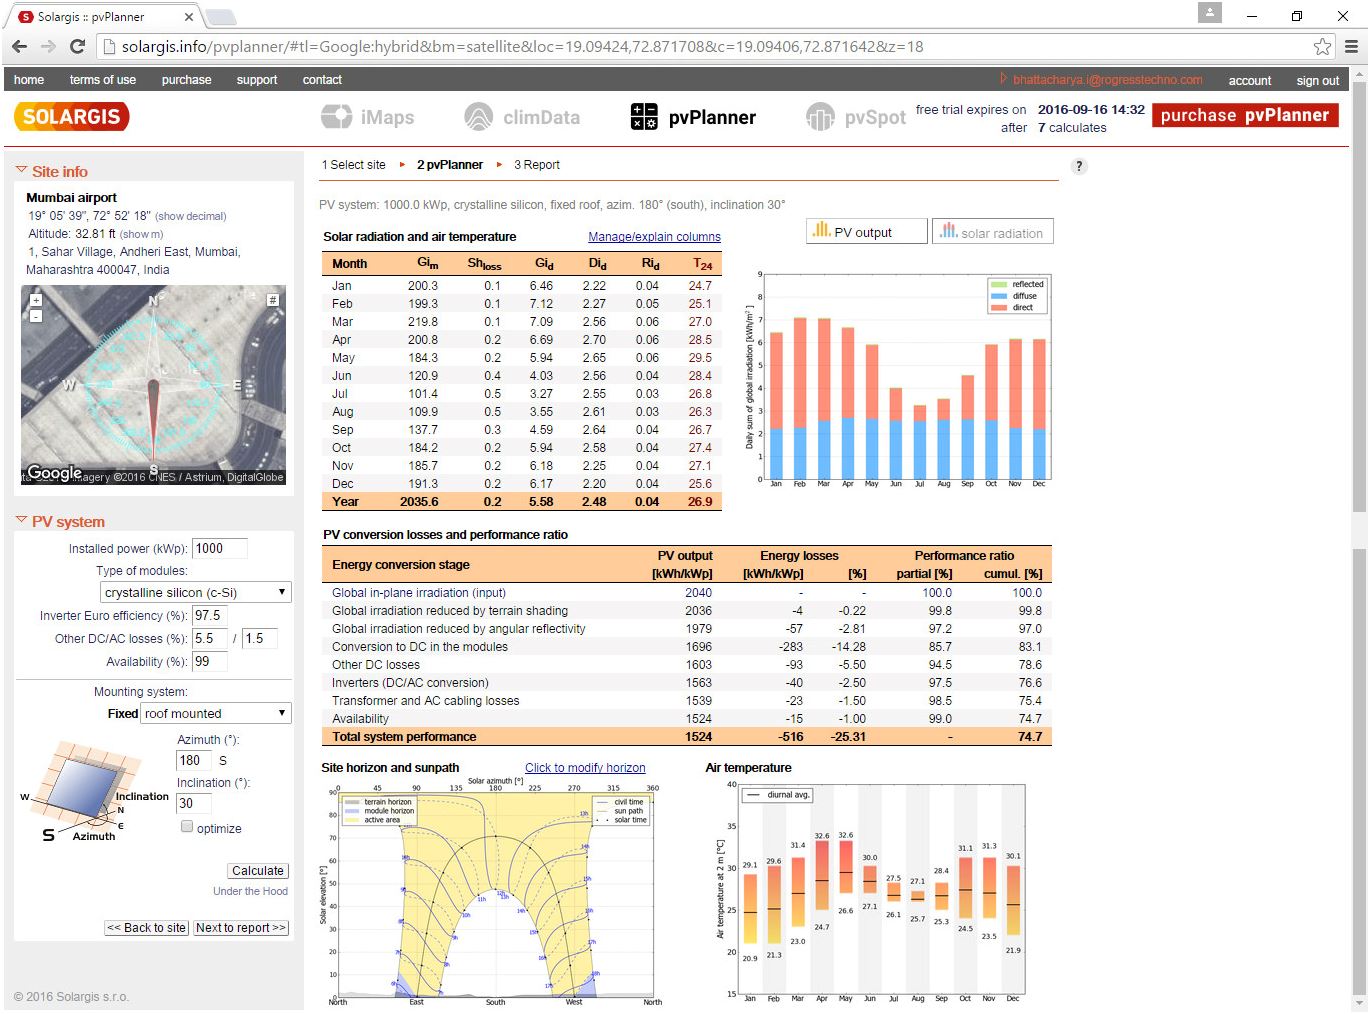1370x1014 pixels.
Task: Switch the chart to solar radiation
Action: tap(992, 231)
